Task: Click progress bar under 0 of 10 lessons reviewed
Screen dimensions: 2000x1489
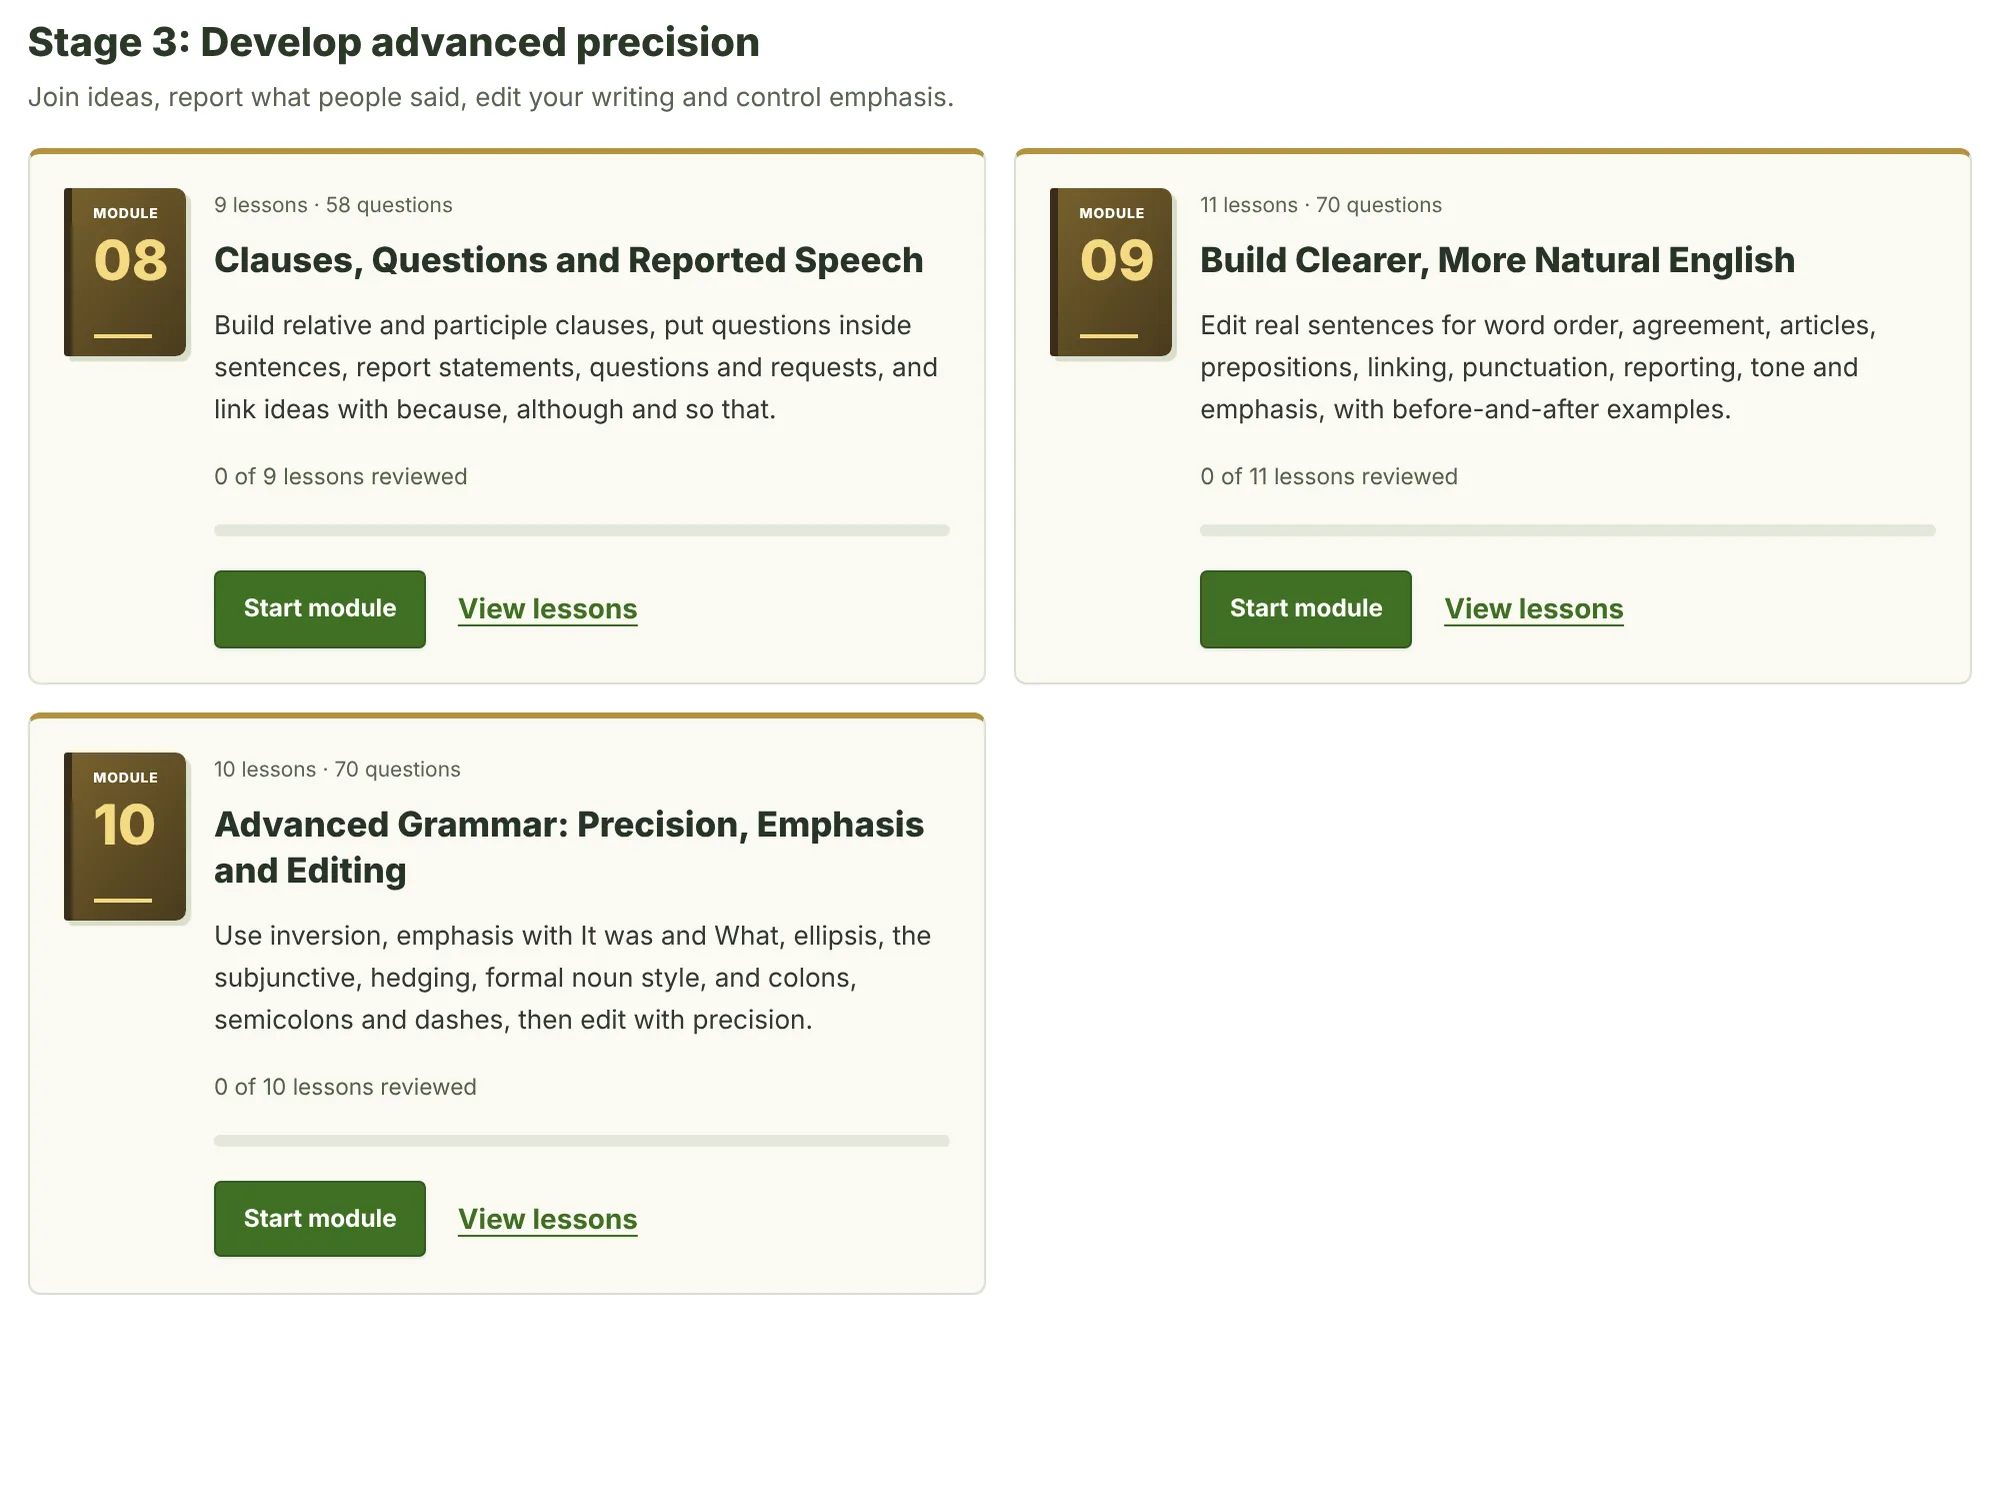Action: click(x=582, y=1140)
